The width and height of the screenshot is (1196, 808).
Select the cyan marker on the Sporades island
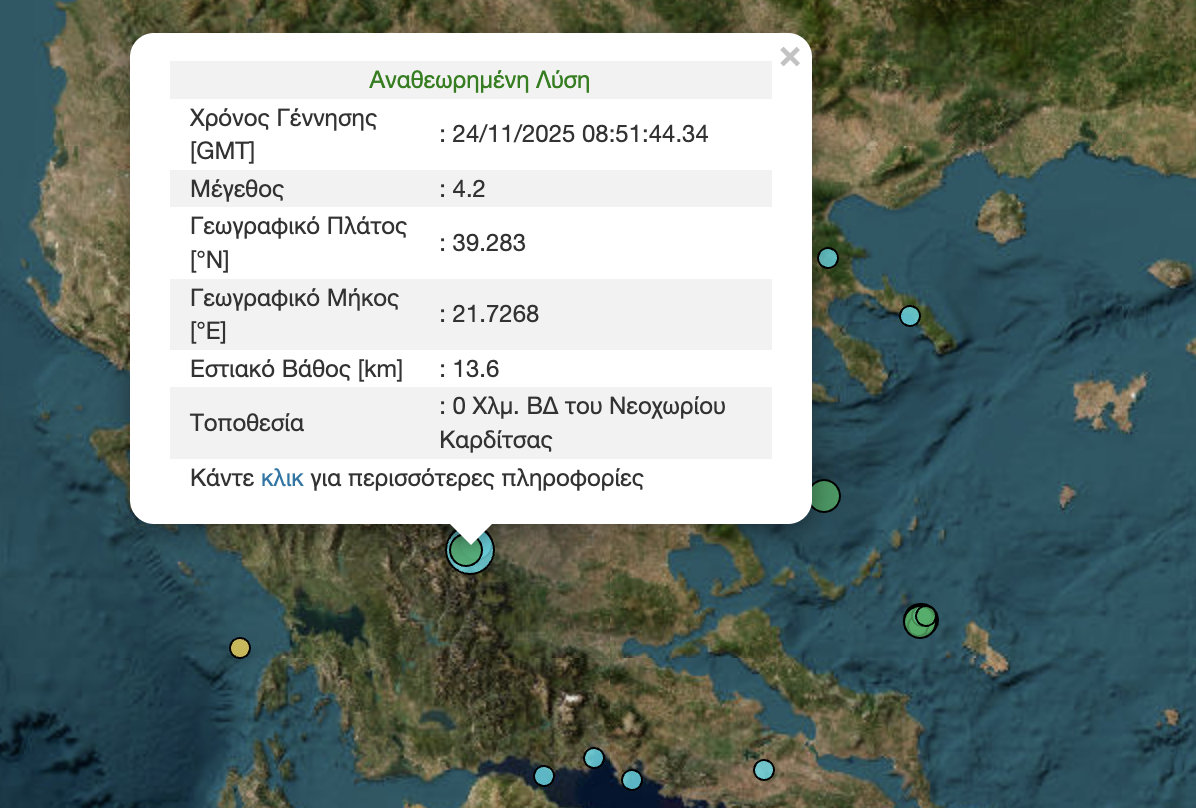909,316
